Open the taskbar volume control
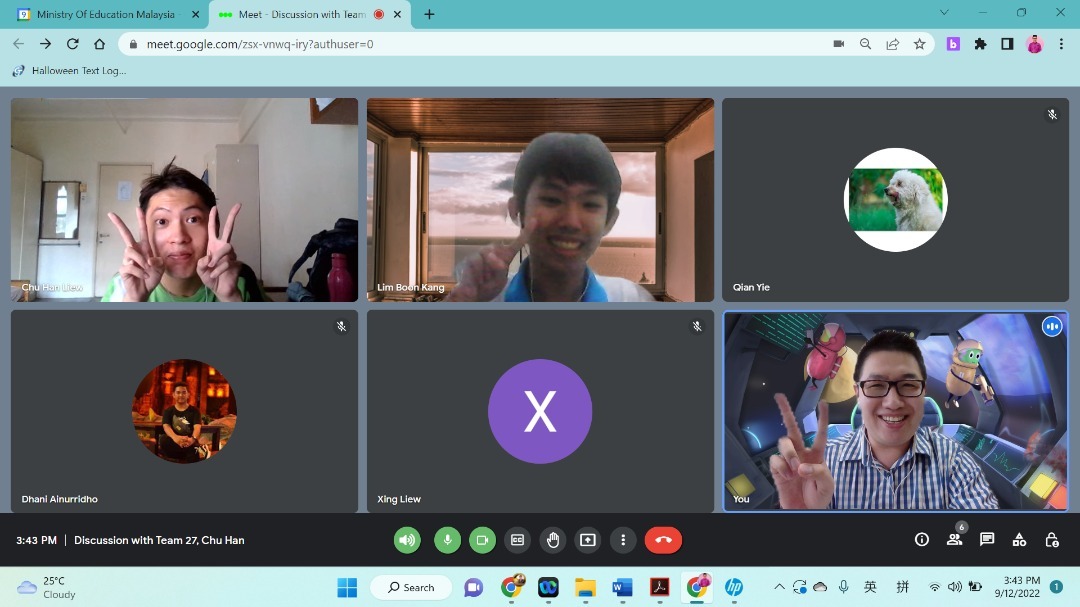The image size is (1080, 607). [954, 587]
